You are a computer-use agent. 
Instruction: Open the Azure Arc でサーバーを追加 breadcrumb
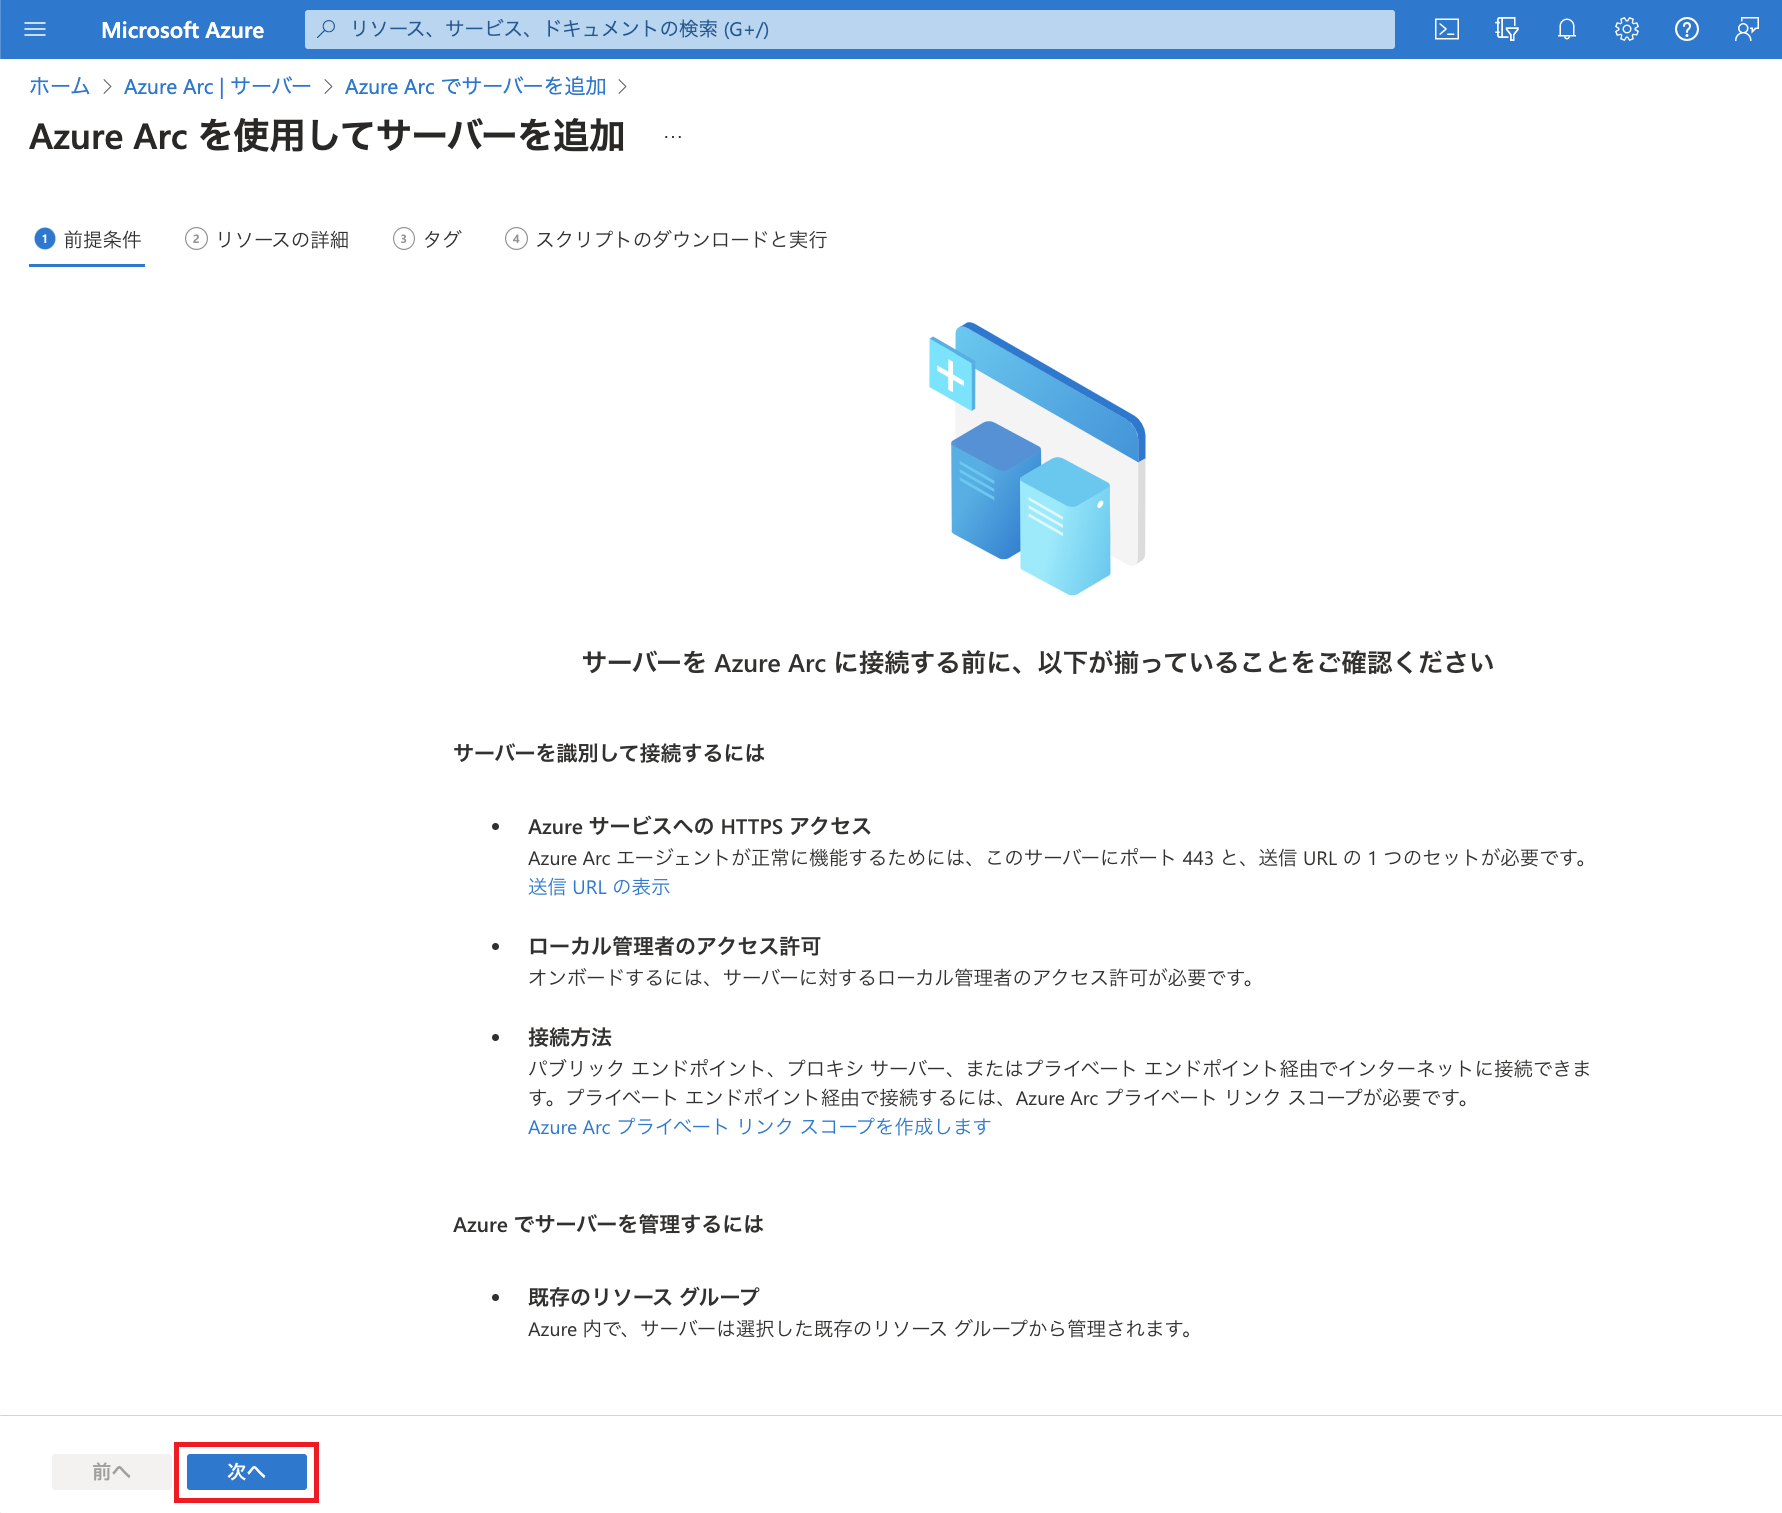click(x=476, y=87)
